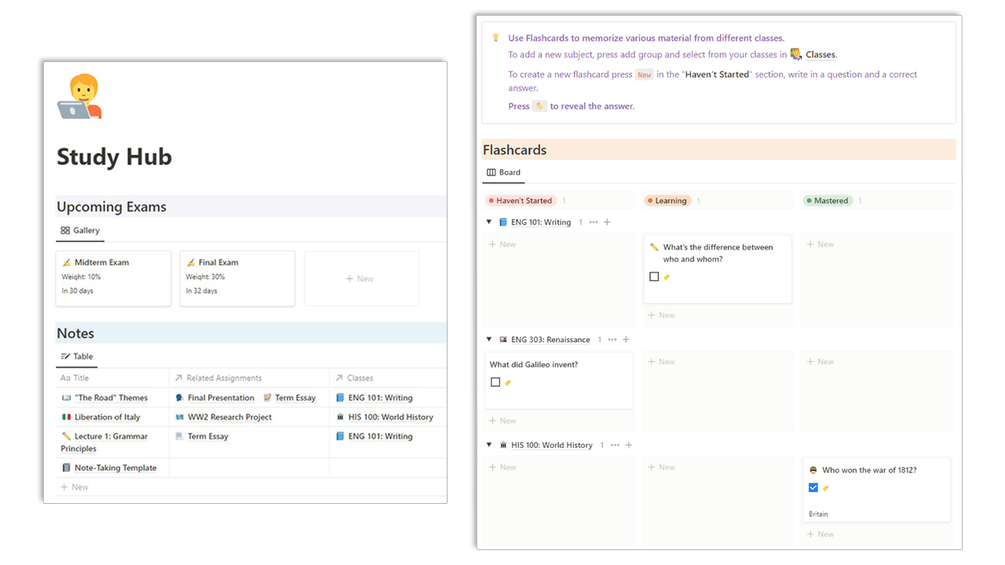Check the box on the who and whom flashcard

[654, 277]
